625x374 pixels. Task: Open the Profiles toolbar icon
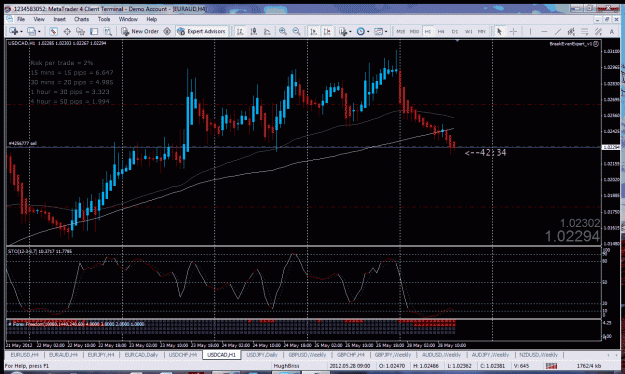[31, 31]
